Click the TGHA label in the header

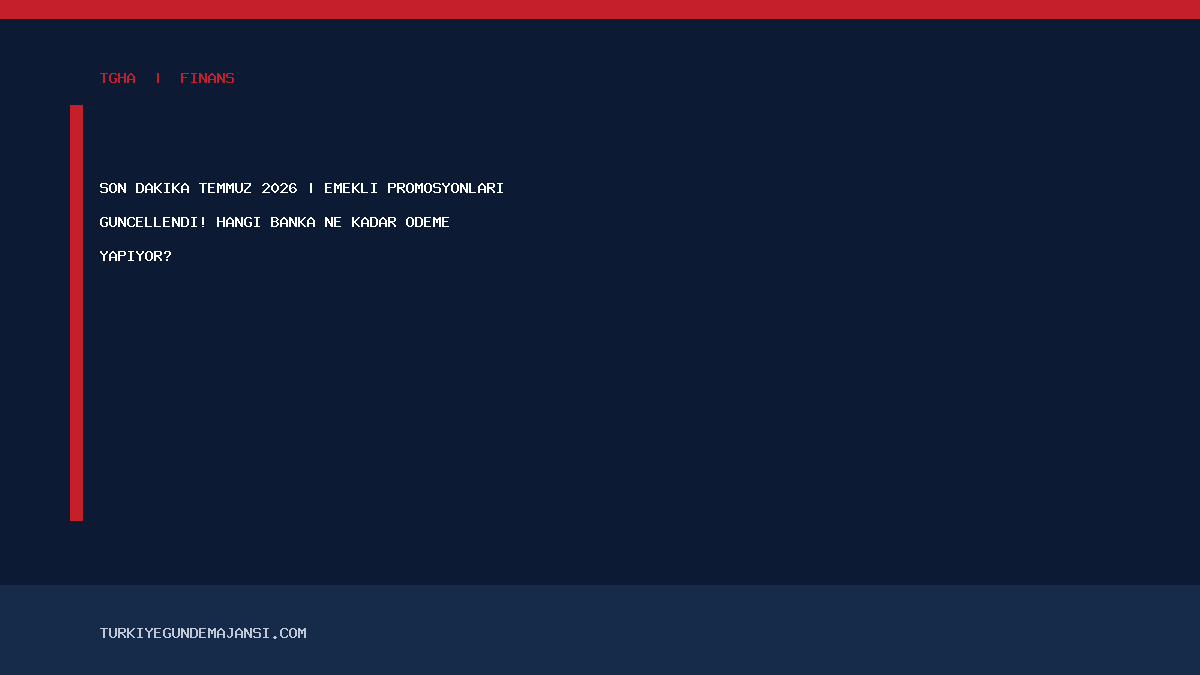(118, 78)
